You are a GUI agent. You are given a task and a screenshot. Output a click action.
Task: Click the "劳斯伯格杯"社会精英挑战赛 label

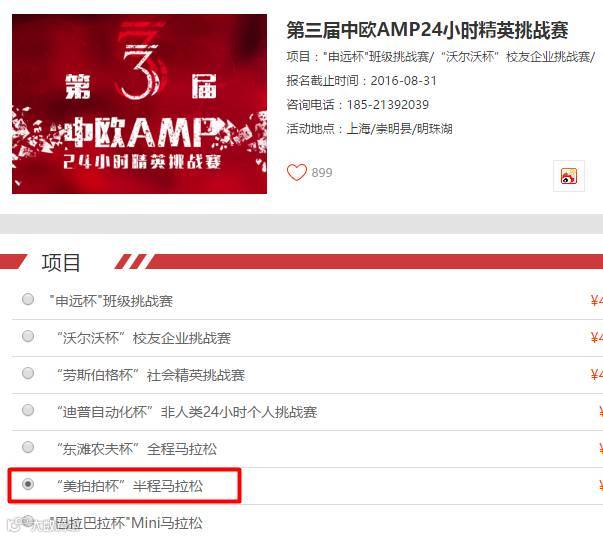[x=150, y=375]
